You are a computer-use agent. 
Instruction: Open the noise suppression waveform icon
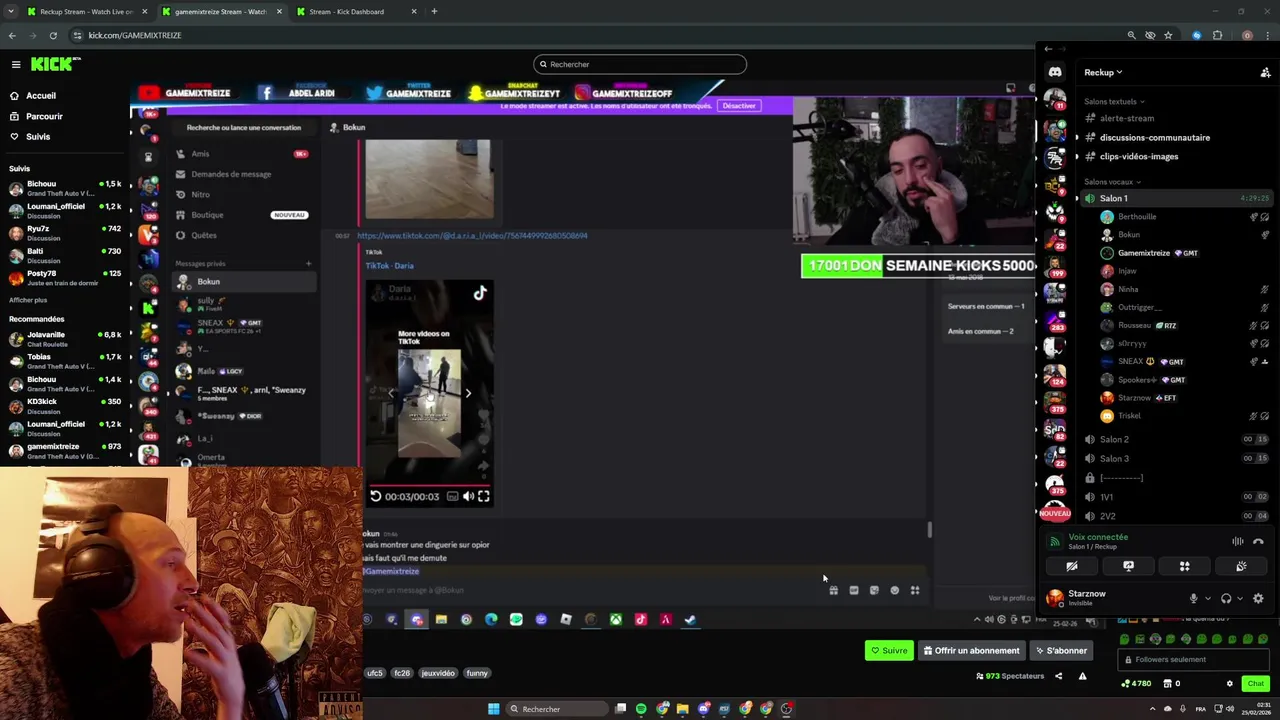1237,541
